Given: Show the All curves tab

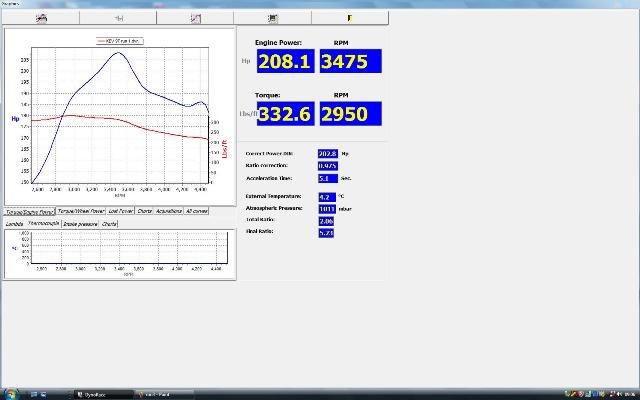Looking at the screenshot, I should pyautogui.click(x=196, y=211).
